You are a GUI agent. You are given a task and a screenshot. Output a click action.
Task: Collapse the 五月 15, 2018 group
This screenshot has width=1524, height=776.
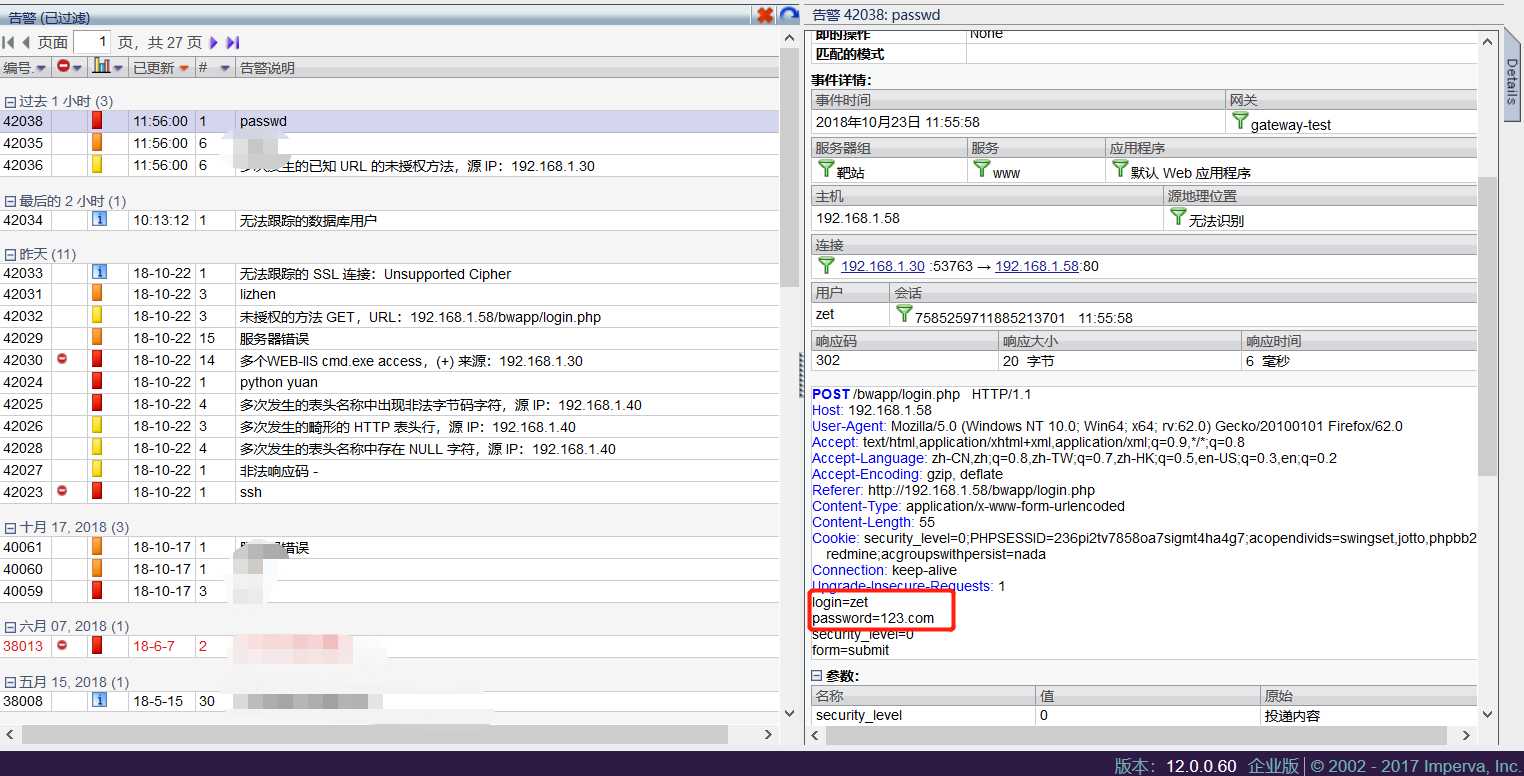pyautogui.click(x=10, y=682)
